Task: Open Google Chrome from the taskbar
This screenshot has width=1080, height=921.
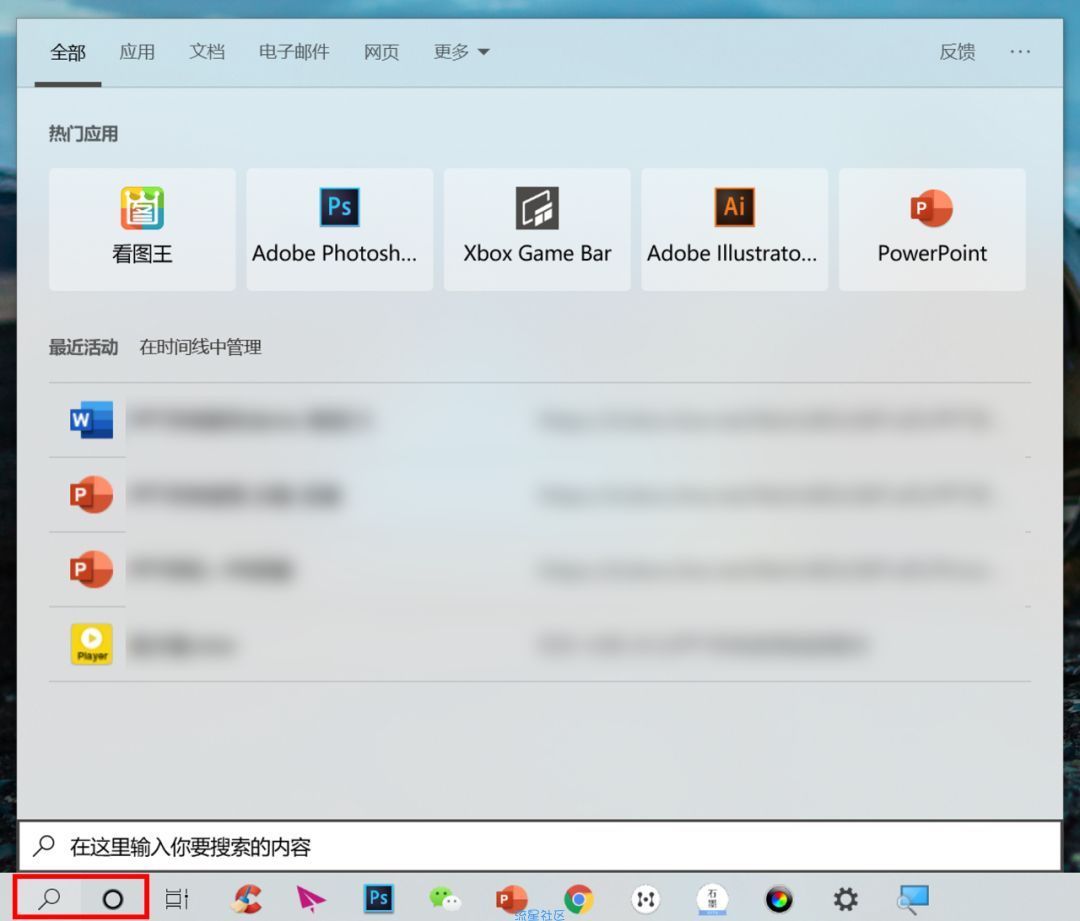Action: 579,899
